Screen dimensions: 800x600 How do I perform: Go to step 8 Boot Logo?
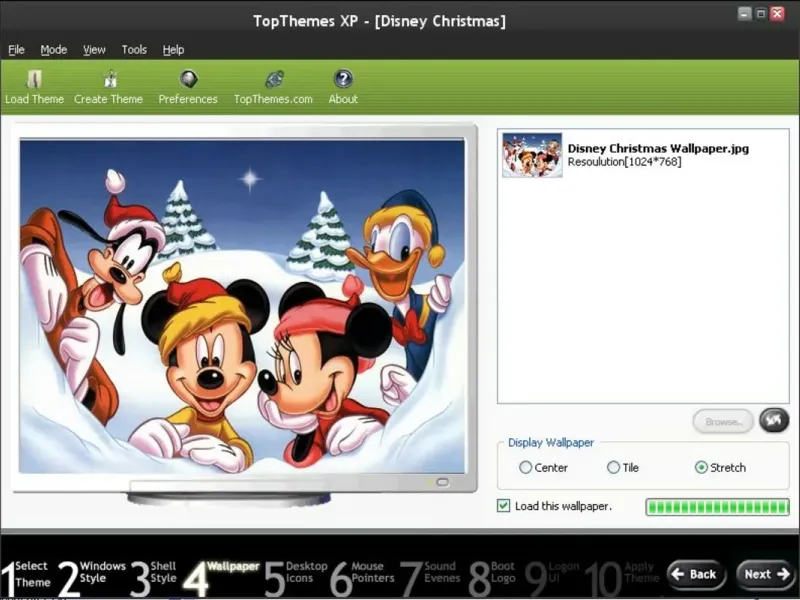pyautogui.click(x=492, y=577)
